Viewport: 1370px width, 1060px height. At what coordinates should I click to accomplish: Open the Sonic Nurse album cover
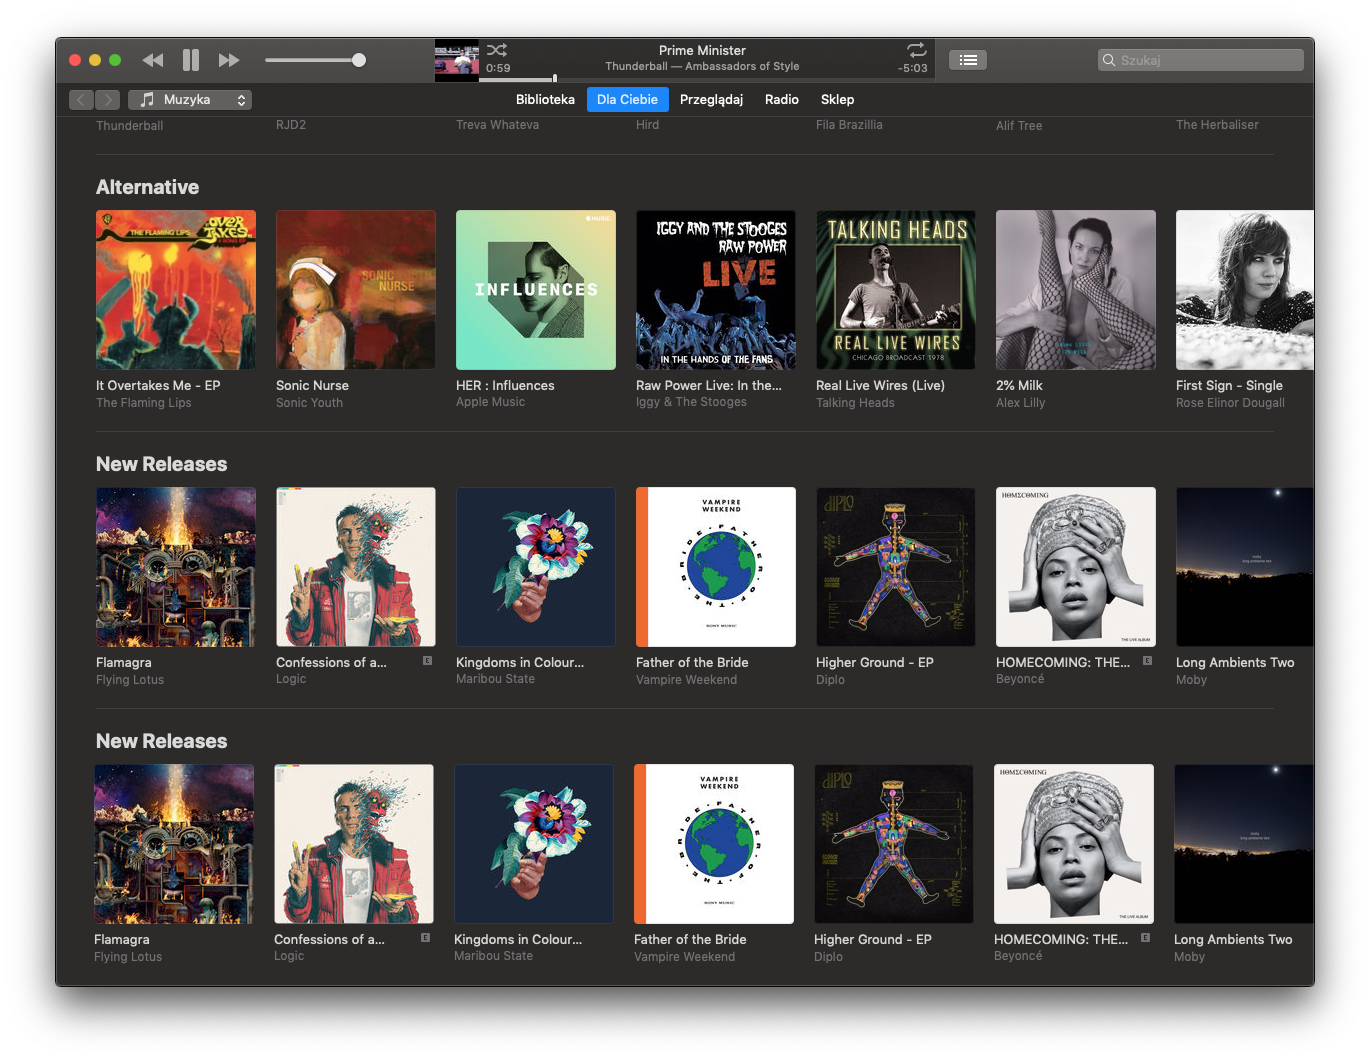coord(356,290)
